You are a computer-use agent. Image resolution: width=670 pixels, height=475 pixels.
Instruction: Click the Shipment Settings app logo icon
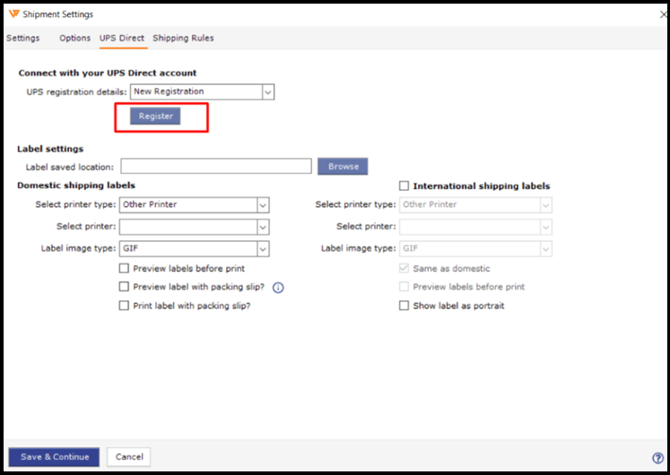pyautogui.click(x=12, y=14)
